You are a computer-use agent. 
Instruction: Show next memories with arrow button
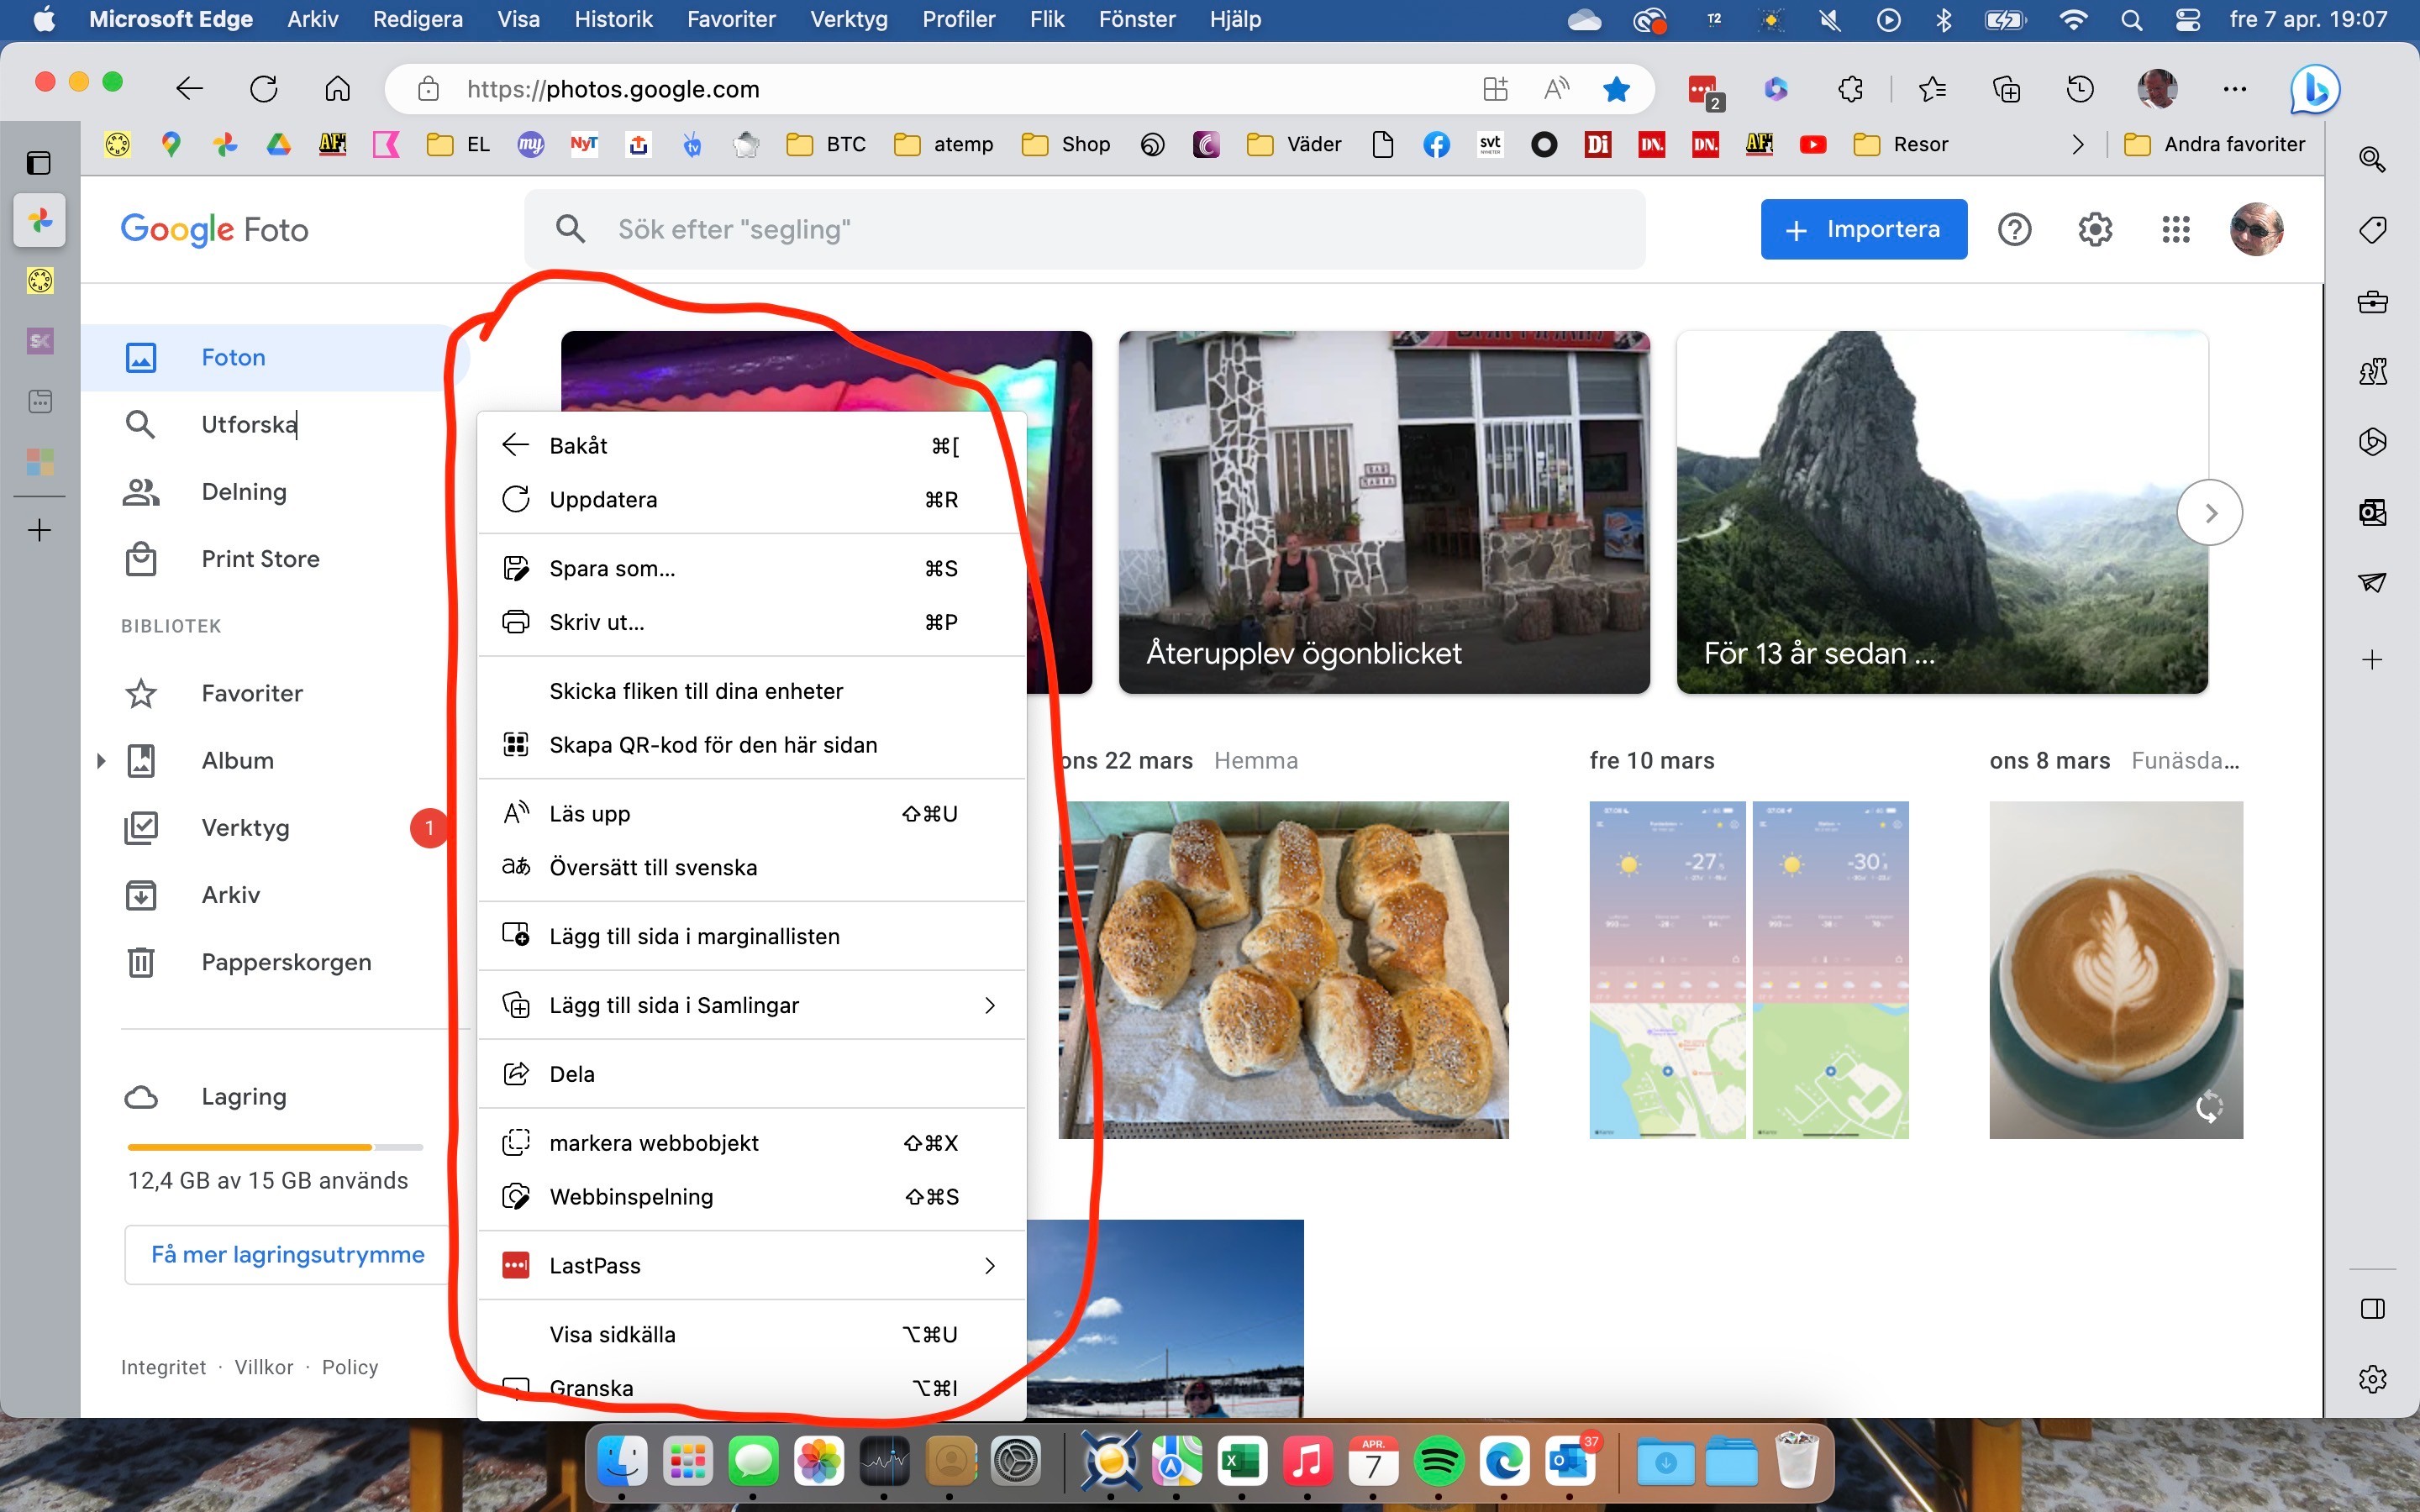tap(2209, 513)
